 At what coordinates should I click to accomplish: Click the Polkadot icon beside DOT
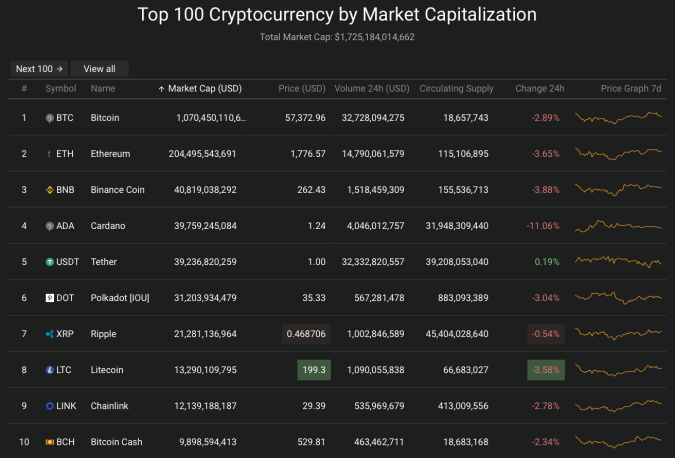50,298
